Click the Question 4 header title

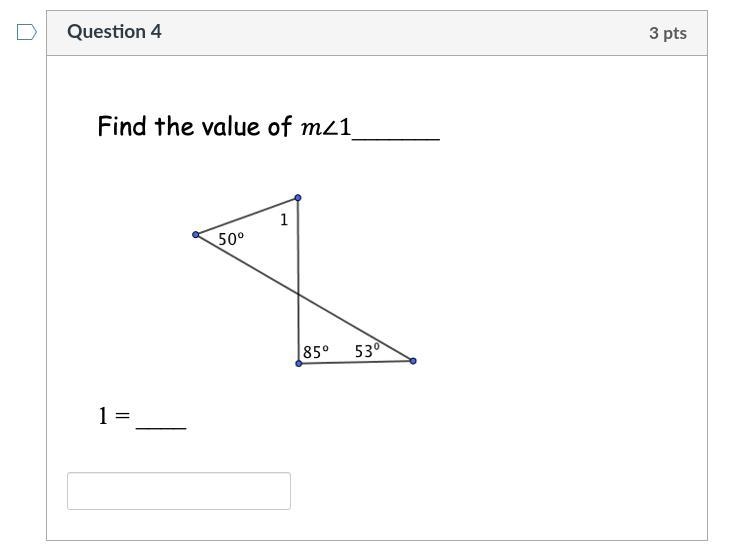coord(114,32)
